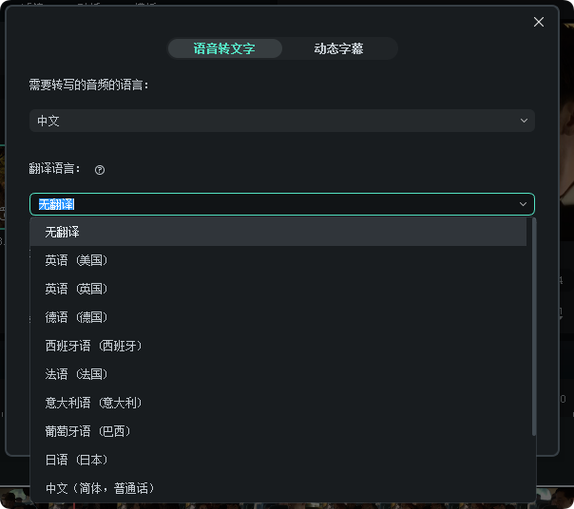
Task: Click the highlighted 无翻译 input field
Action: 282,204
